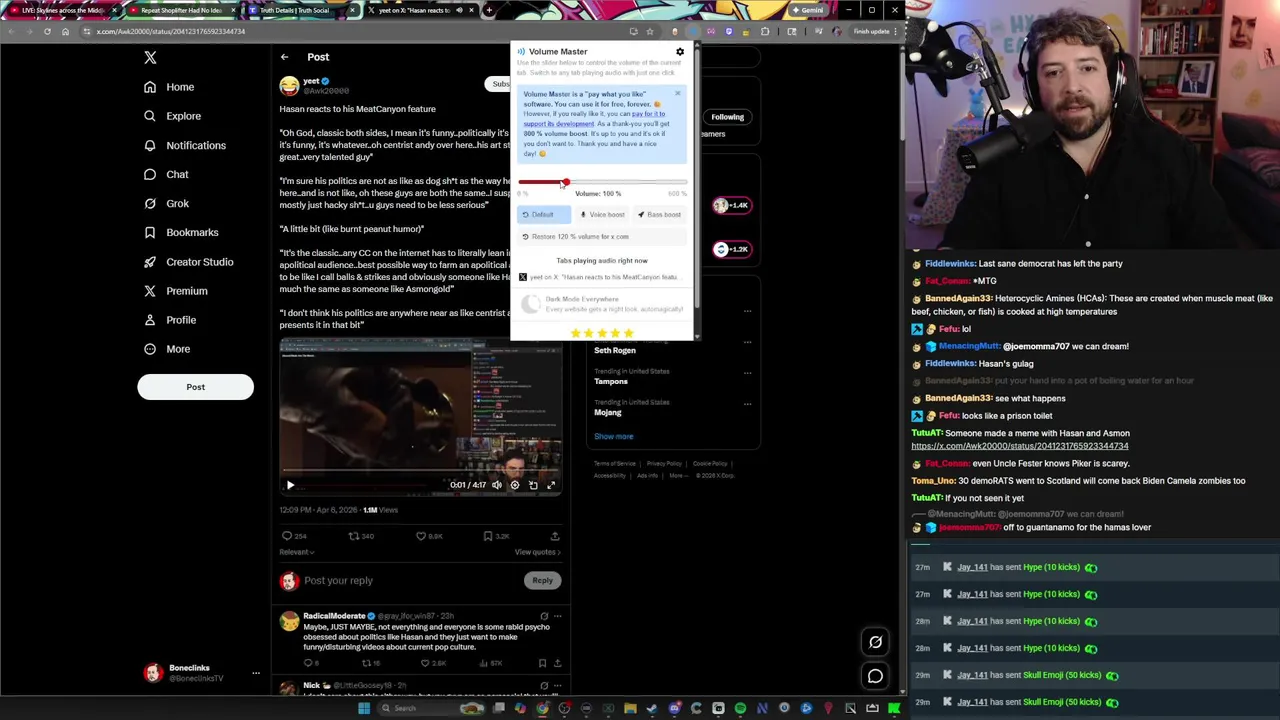
Task: Expand the More menu in sidebar
Action: (x=166, y=349)
